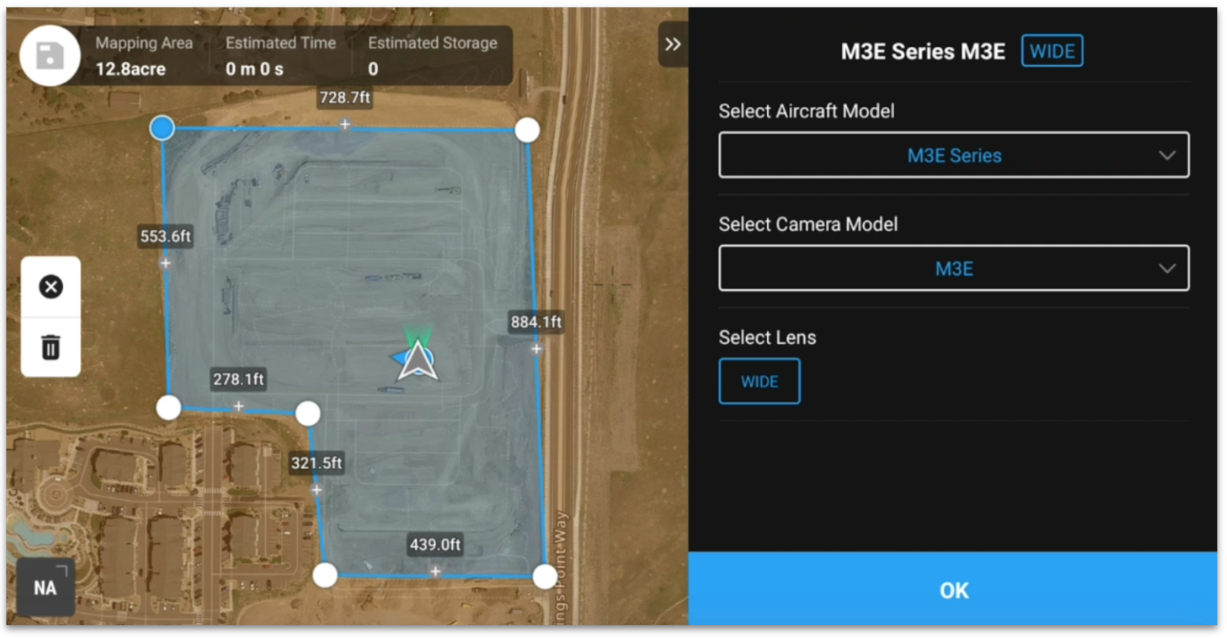The image size is (1227, 638).
Task: Collapse the settings panel with the double-chevron
Action: (673, 45)
